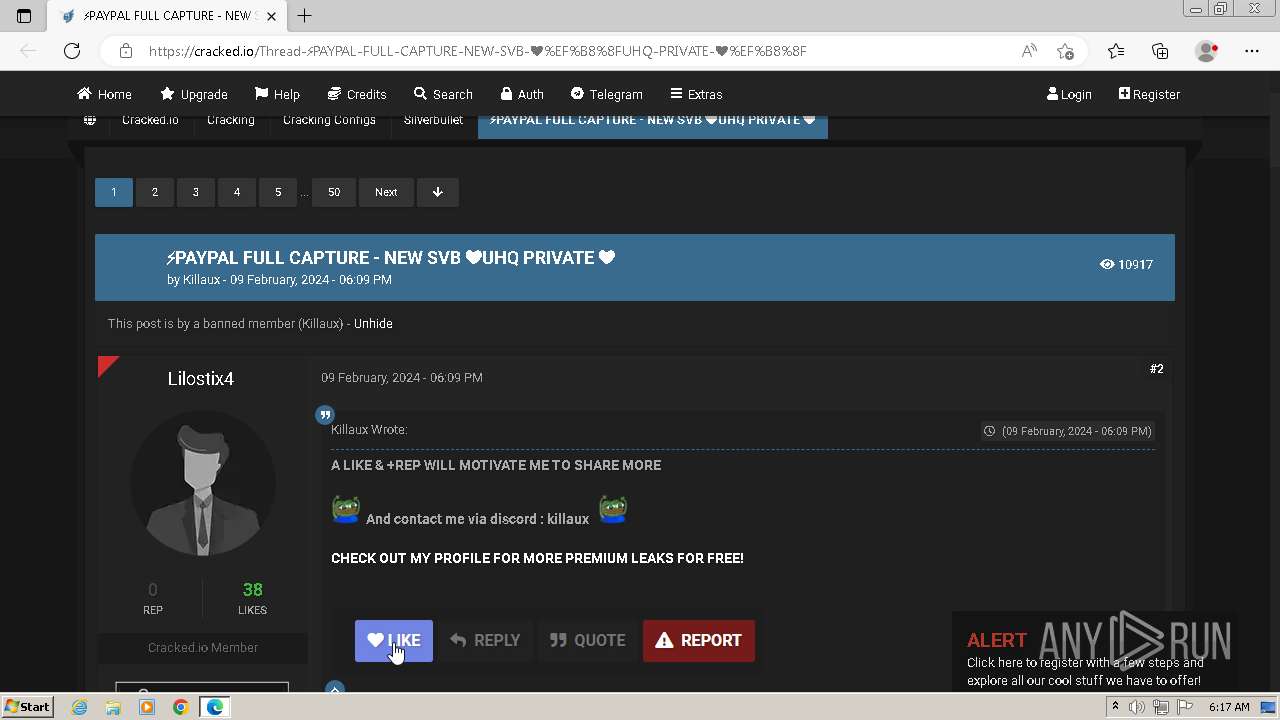Open Chrome from taskbar
The width and height of the screenshot is (1280, 720).
coord(180,707)
